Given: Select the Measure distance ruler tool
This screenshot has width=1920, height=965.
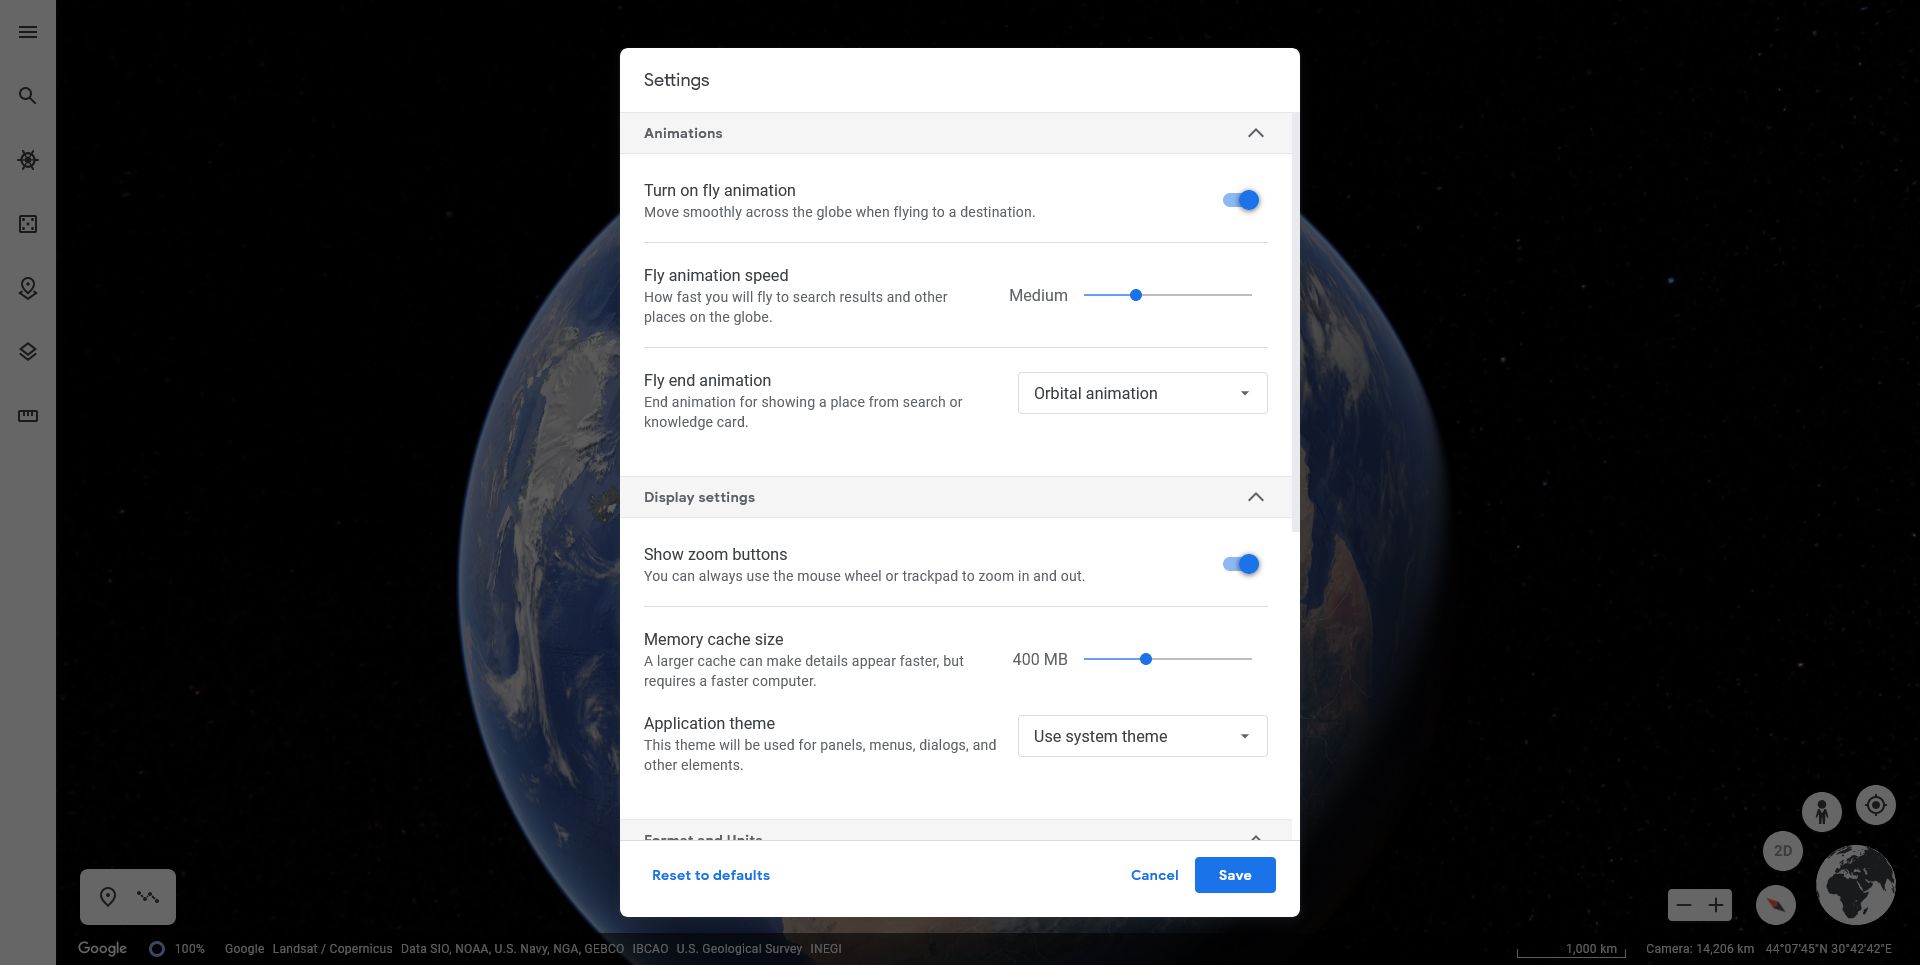Looking at the screenshot, I should click(27, 415).
